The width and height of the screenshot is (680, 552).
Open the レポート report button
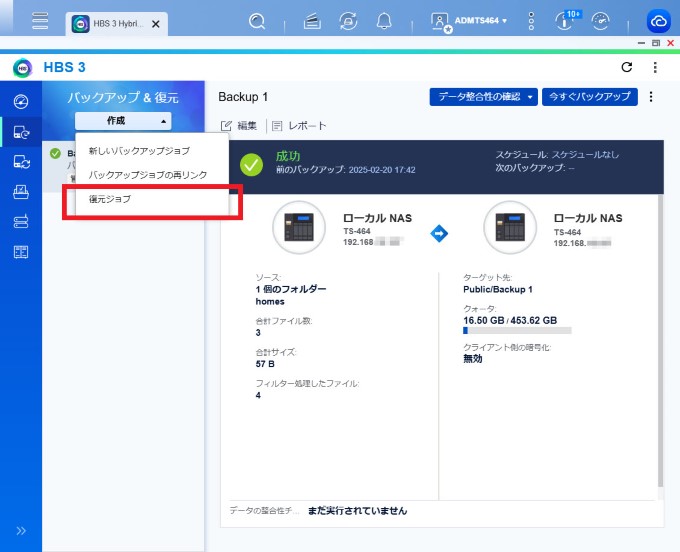[x=299, y=126]
